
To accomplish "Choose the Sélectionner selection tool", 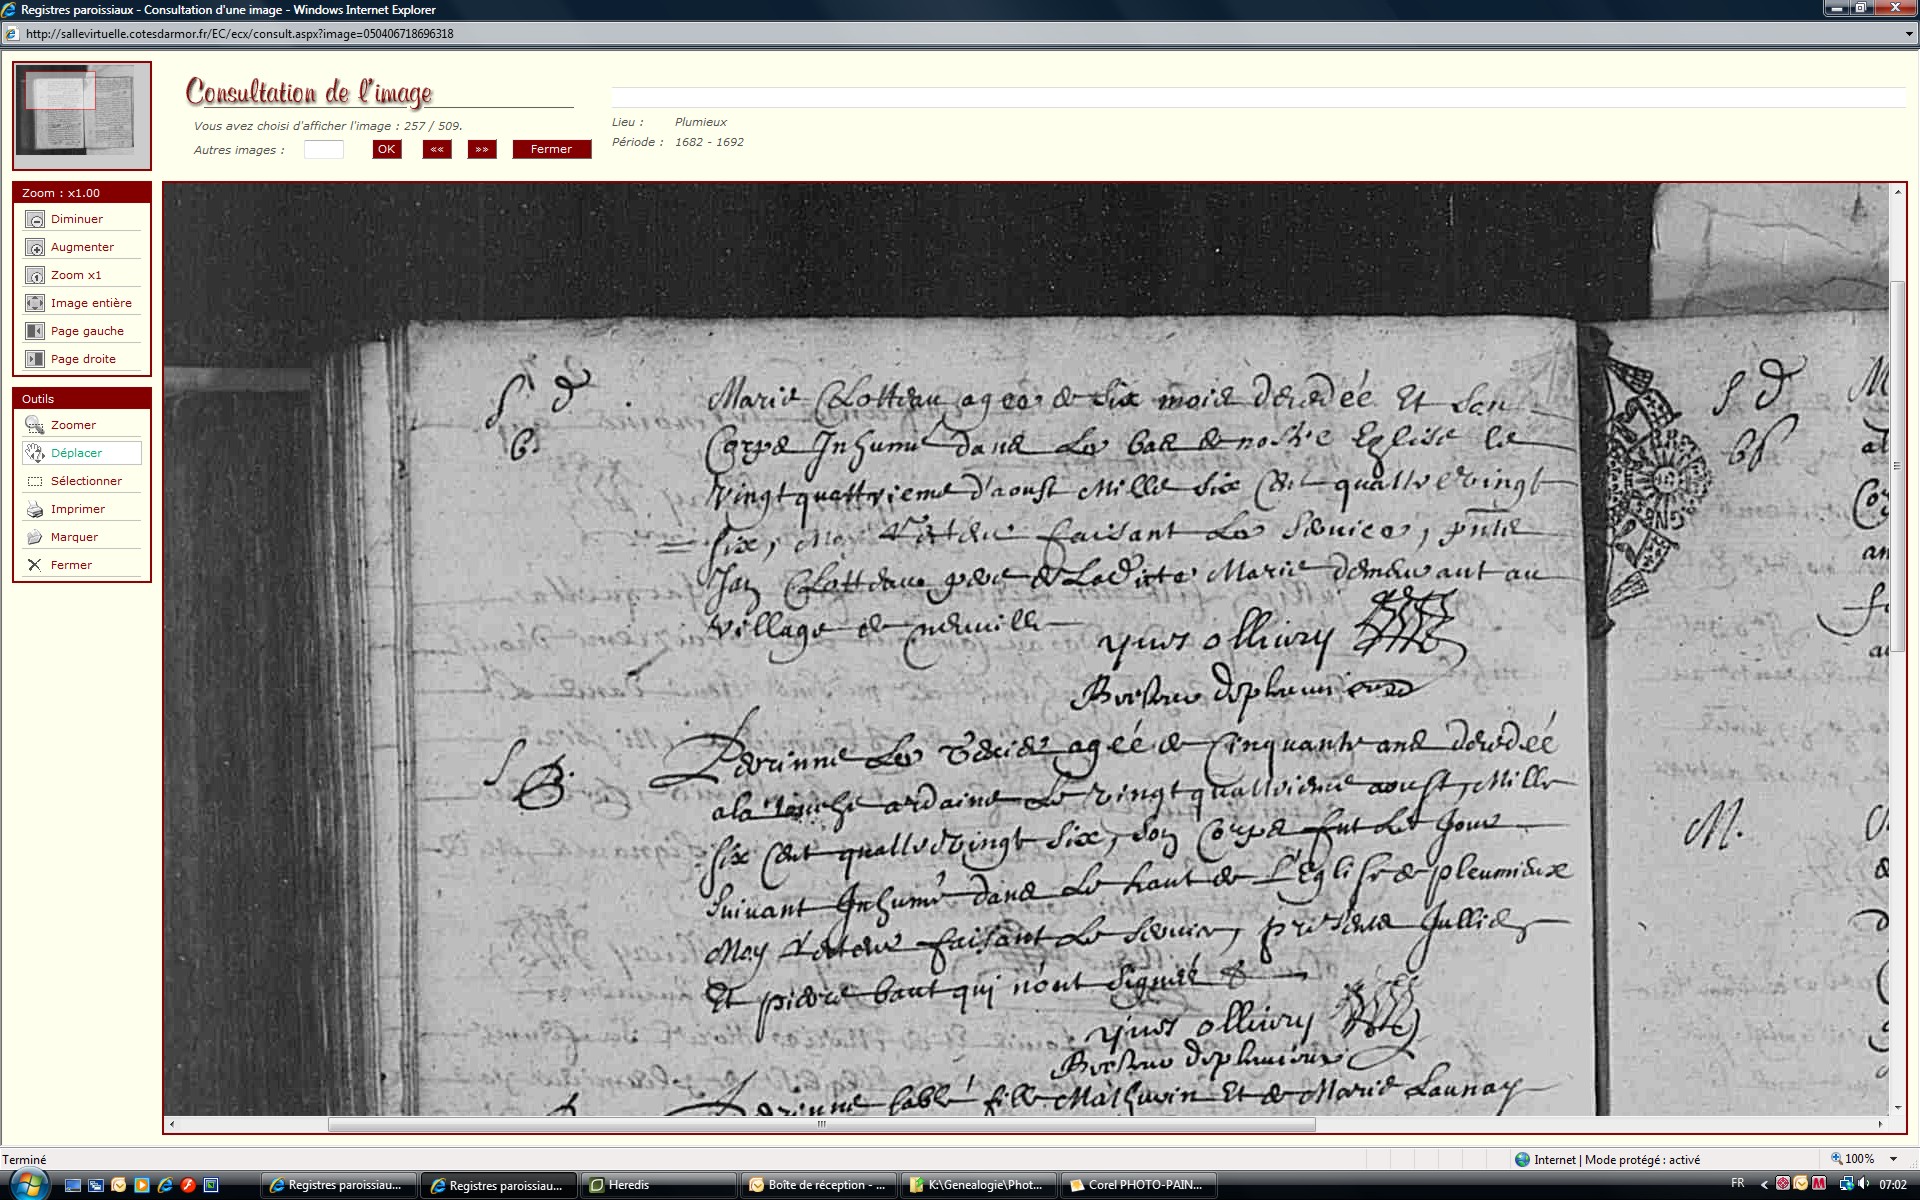I will click(x=35, y=482).
